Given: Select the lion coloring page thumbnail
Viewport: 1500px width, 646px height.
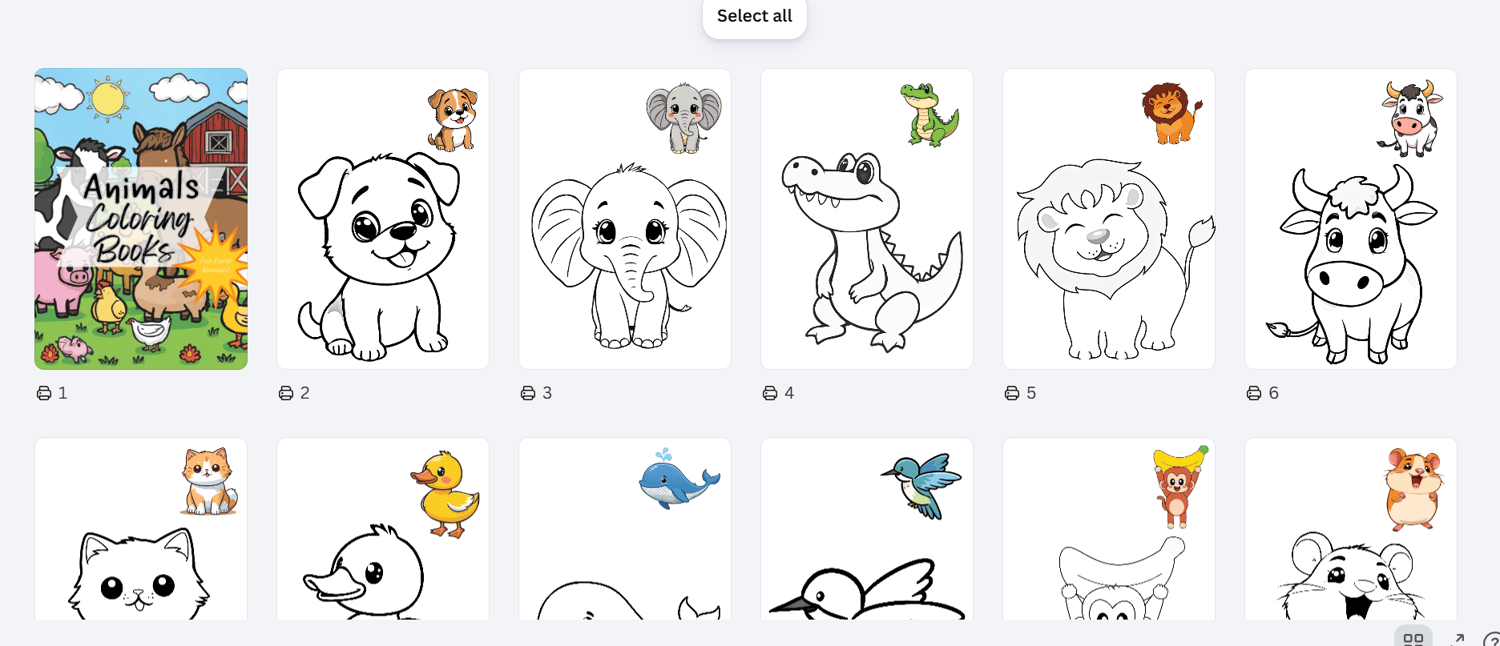Looking at the screenshot, I should (x=1109, y=219).
